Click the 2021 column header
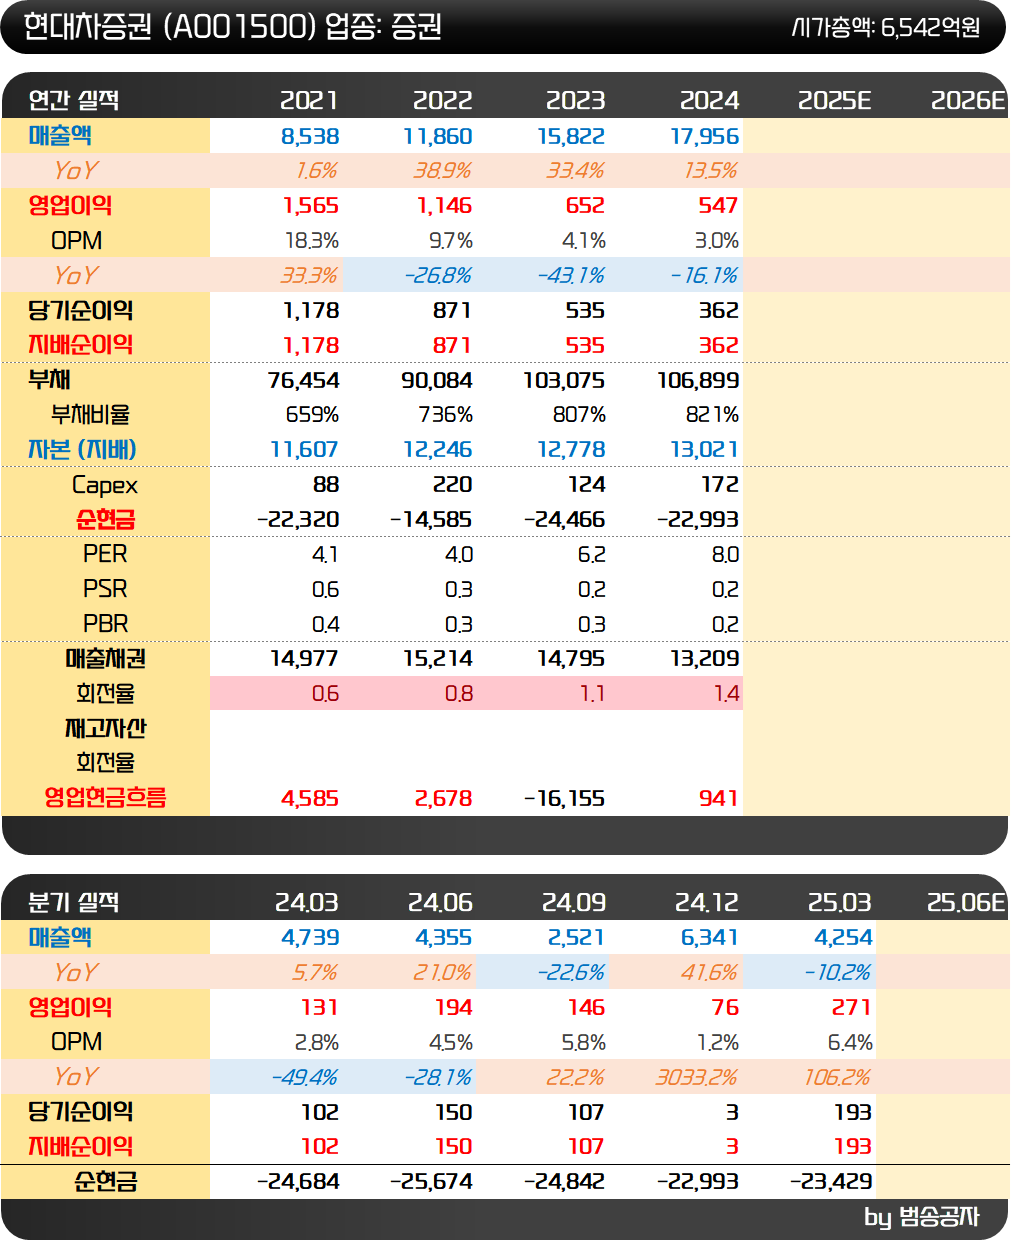 click(x=309, y=100)
